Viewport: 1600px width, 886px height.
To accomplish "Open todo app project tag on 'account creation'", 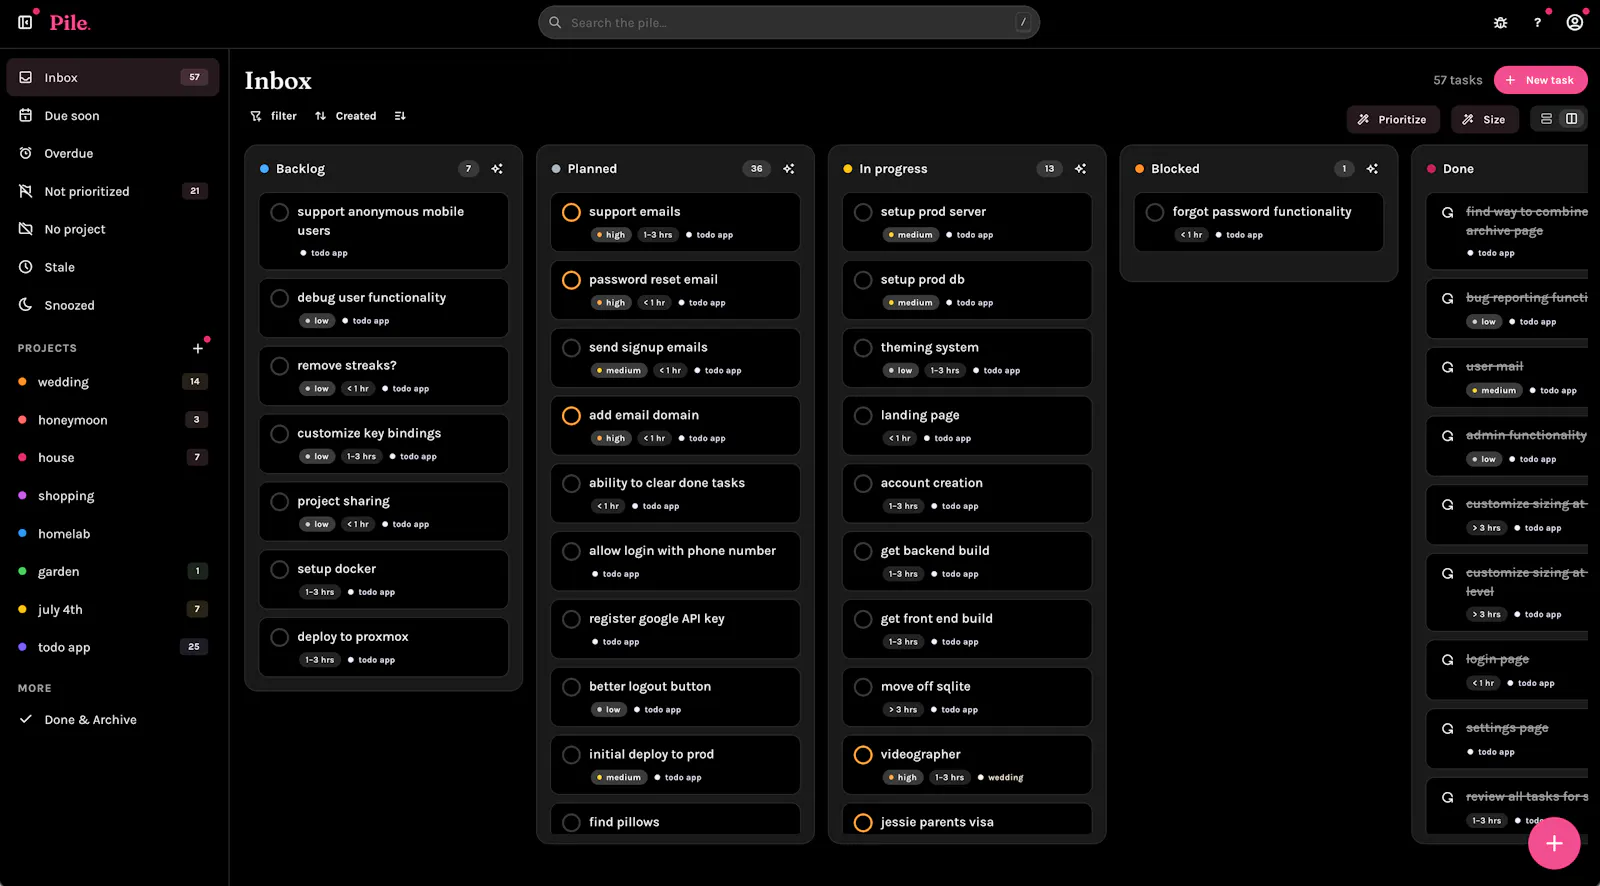I will click(955, 506).
